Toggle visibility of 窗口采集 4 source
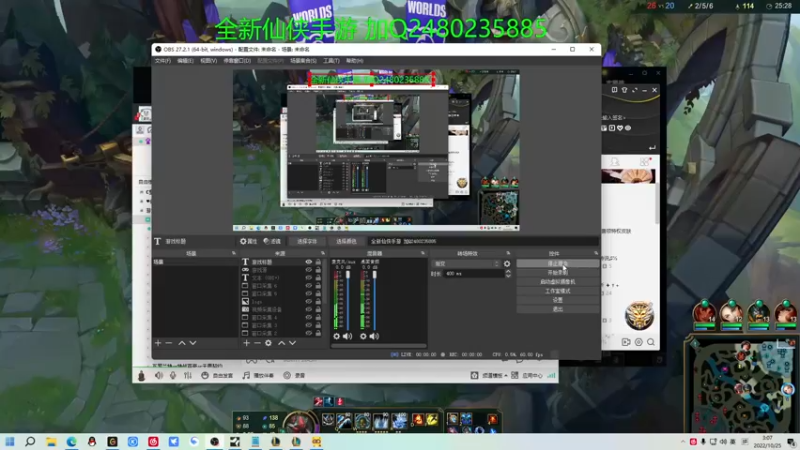Screen dimensions: 800x450 coord(309,317)
